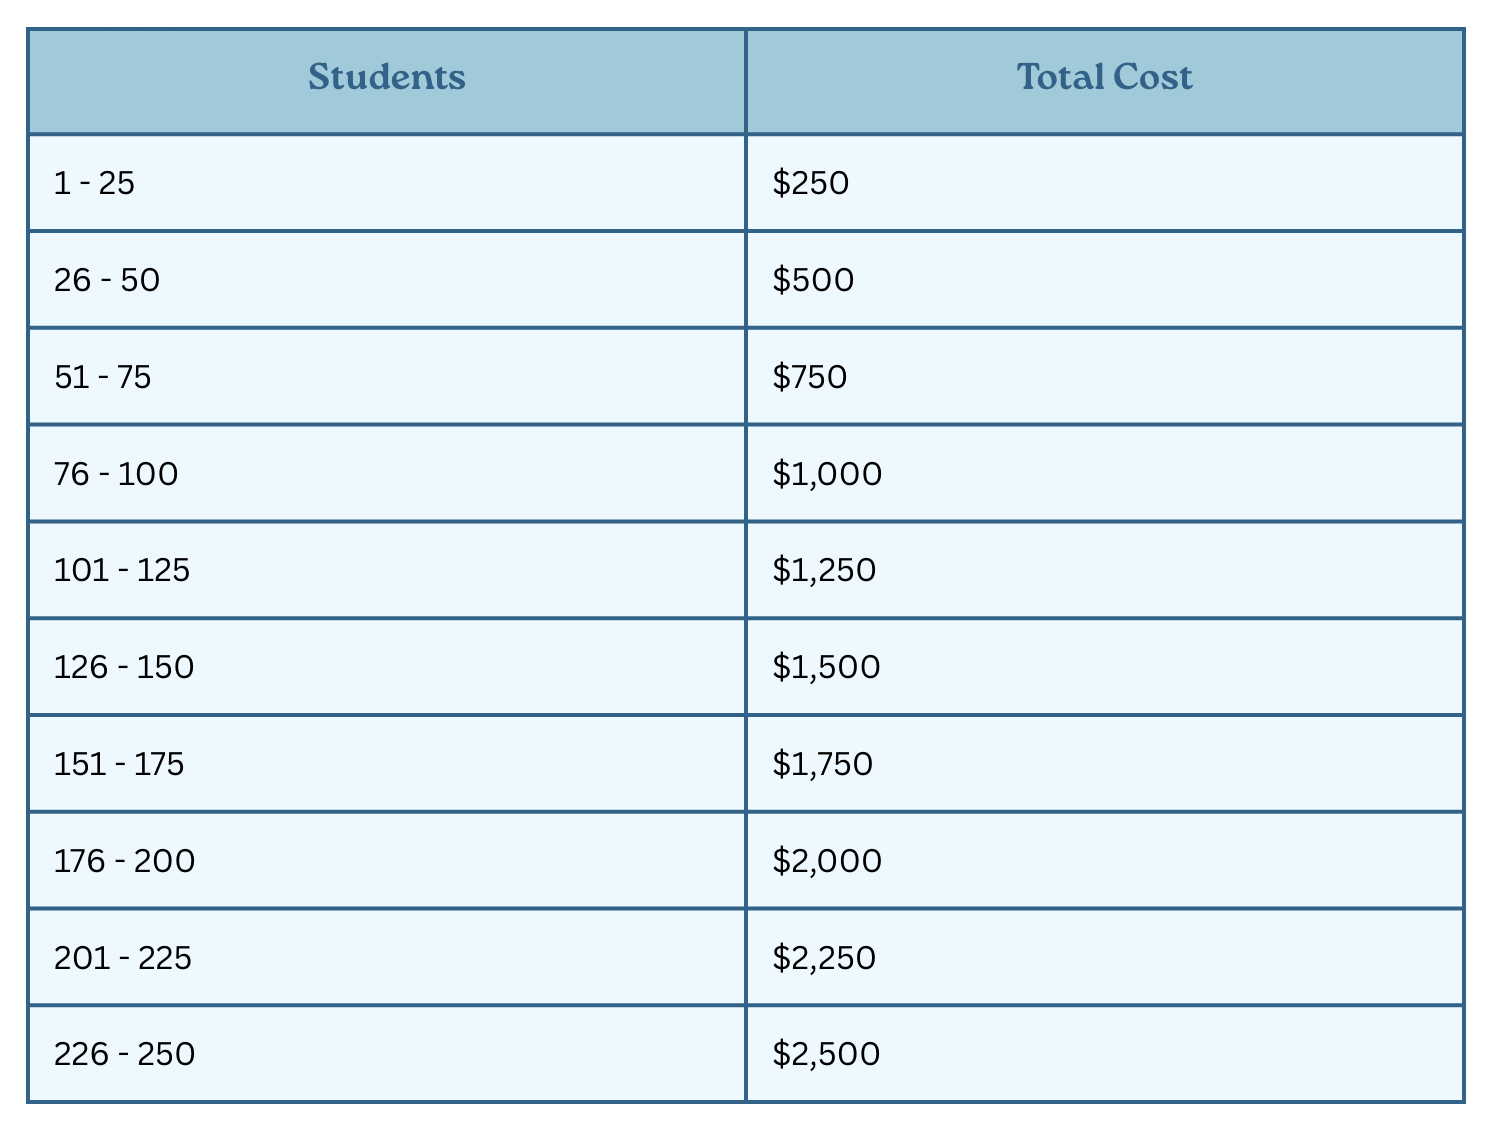Click the $1,750 cost value

[823, 764]
